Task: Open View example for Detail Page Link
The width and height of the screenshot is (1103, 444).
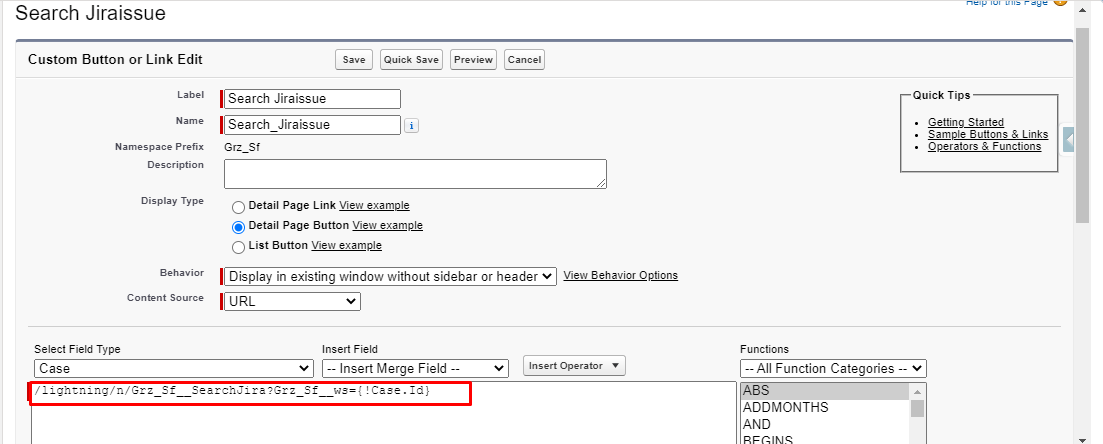Action: [x=374, y=205]
